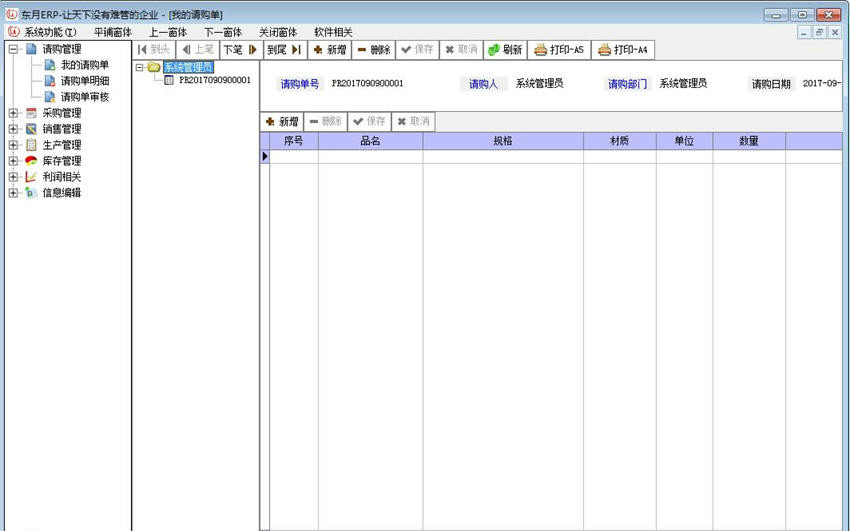Click the 生产管理 clipboard icon
Viewport: 850px width, 531px height.
[x=31, y=145]
